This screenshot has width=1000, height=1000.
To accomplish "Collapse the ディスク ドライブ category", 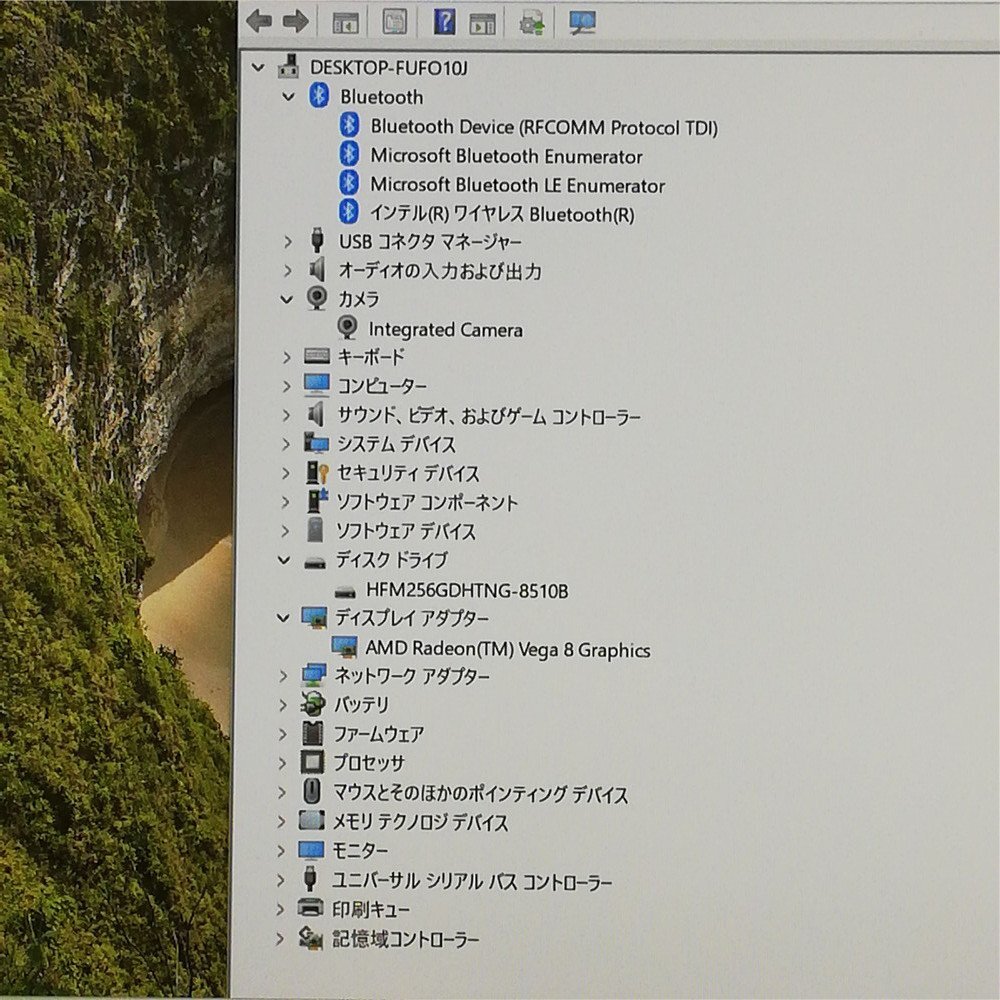I will (x=284, y=561).
